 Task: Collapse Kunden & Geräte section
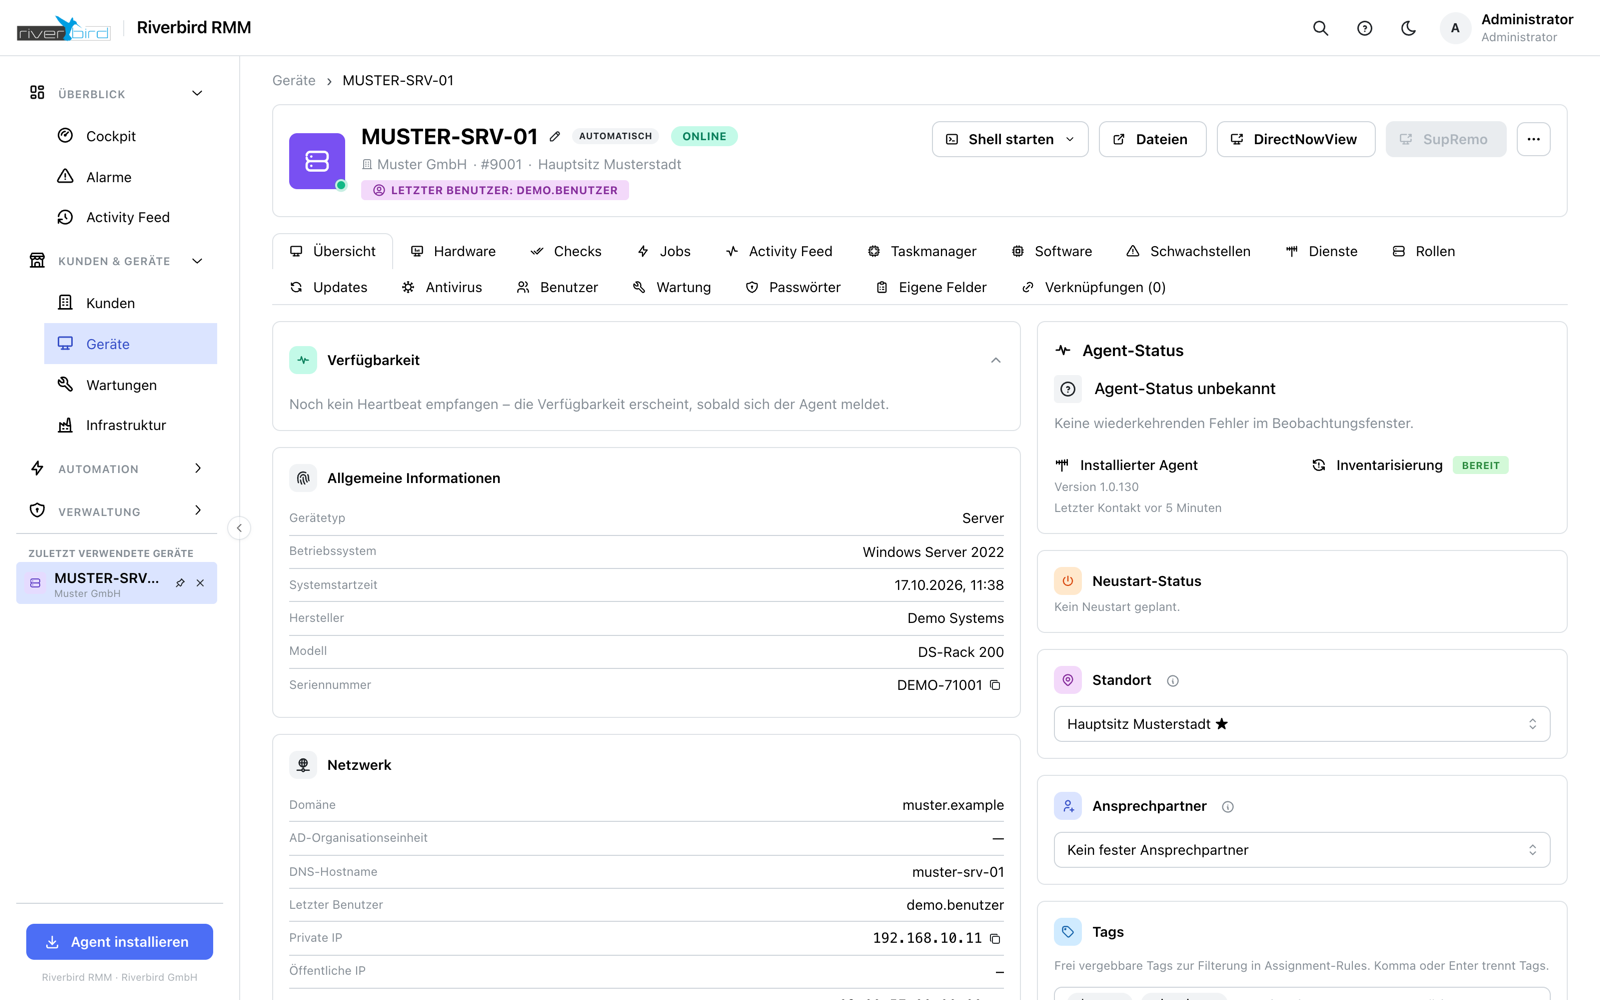tap(197, 261)
